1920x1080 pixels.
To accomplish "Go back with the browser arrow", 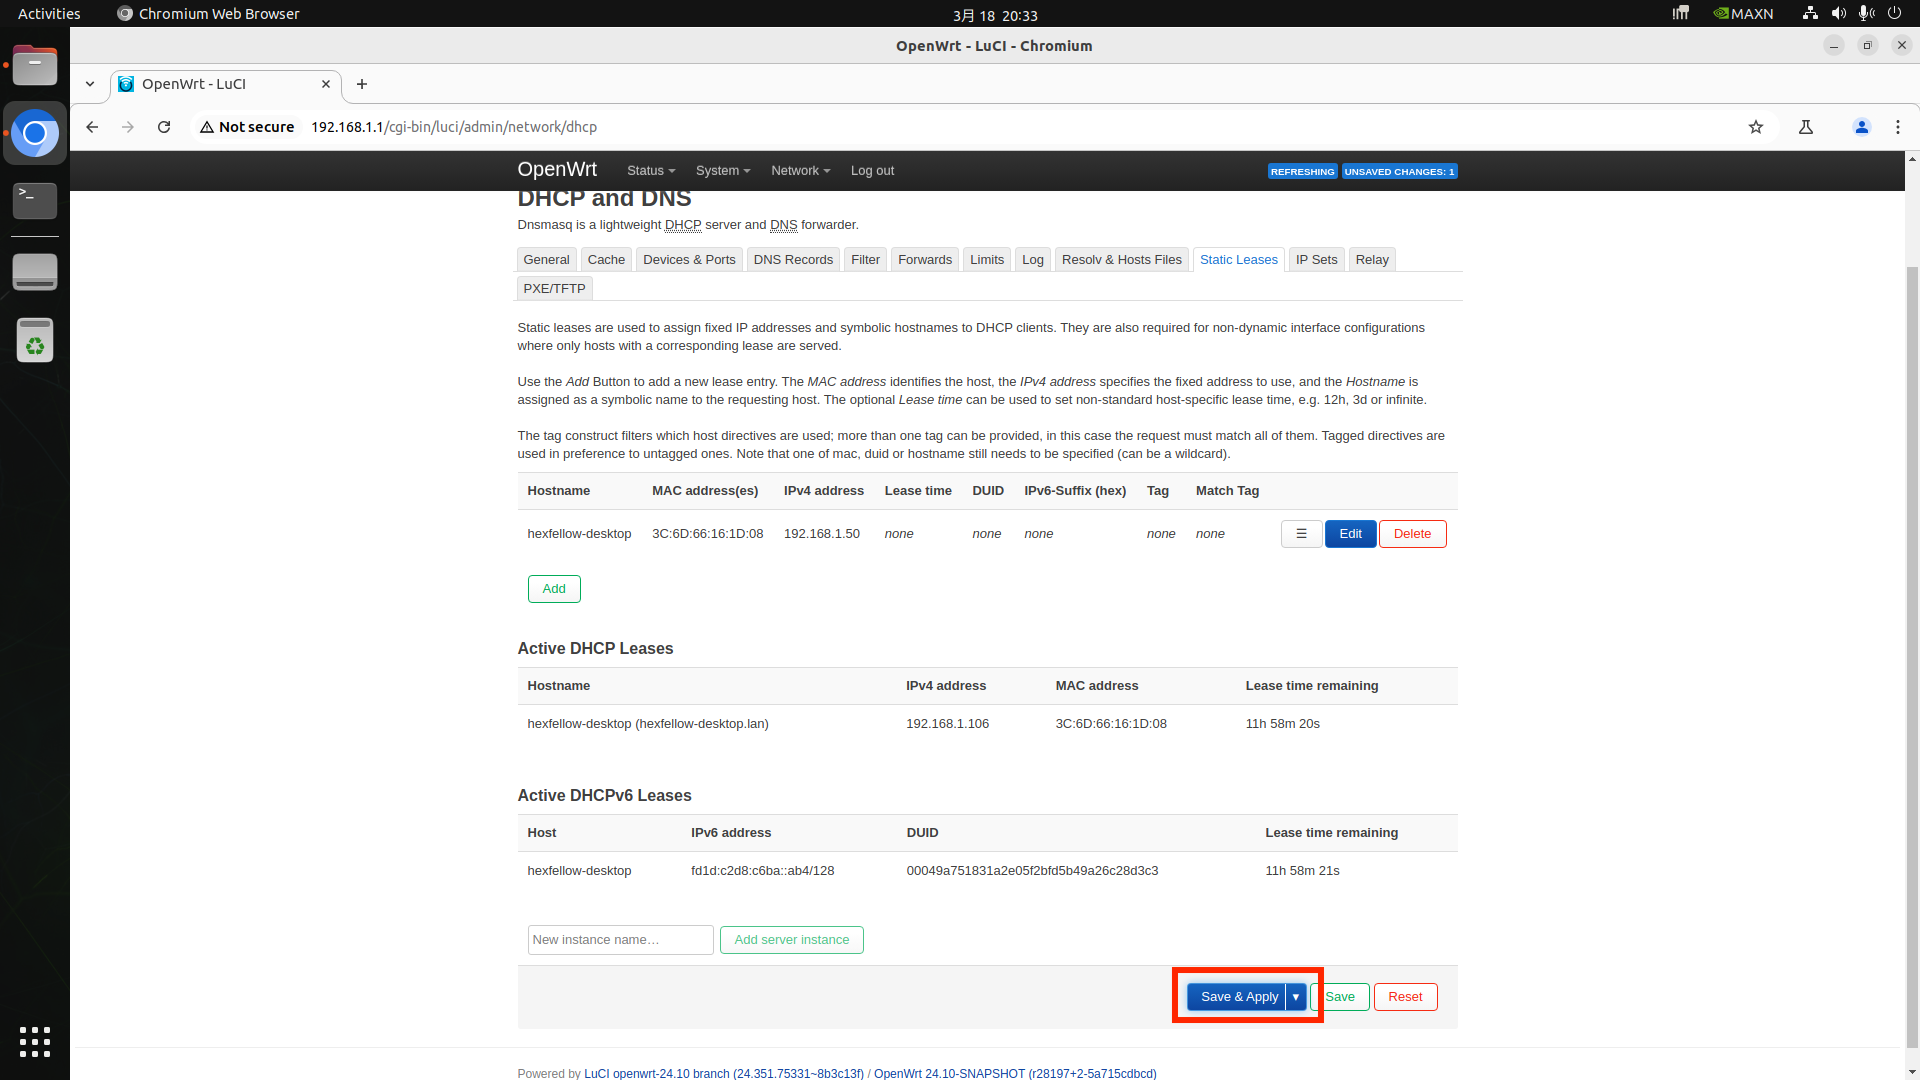I will (x=92, y=127).
